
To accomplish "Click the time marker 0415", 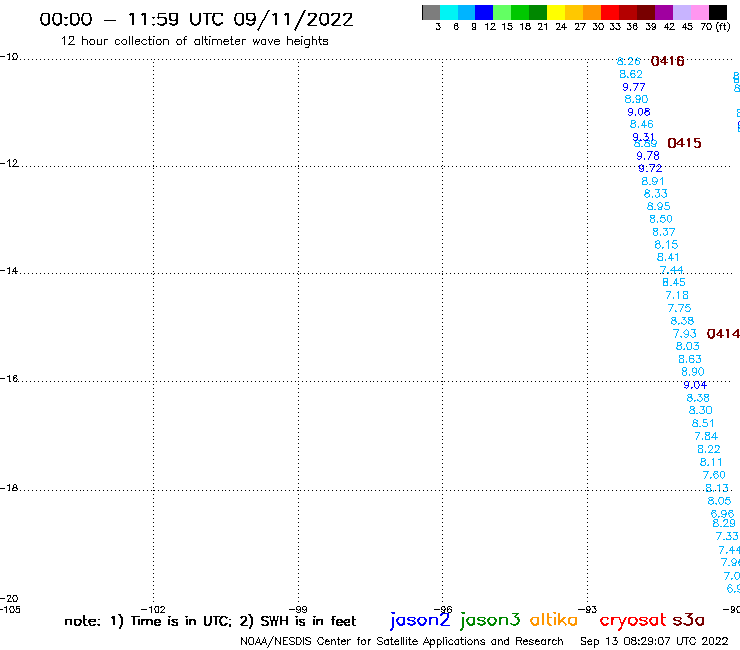I will click(684, 143).
